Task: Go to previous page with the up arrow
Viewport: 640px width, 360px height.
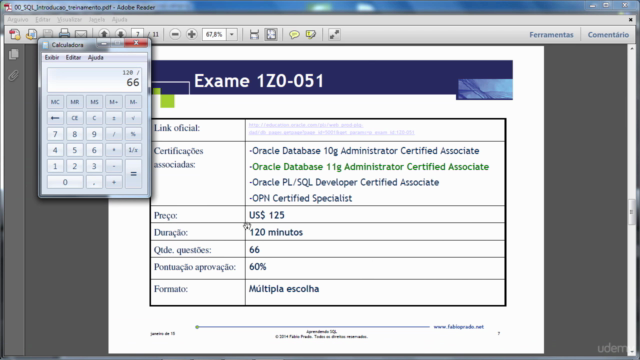Action: tap(104, 34)
